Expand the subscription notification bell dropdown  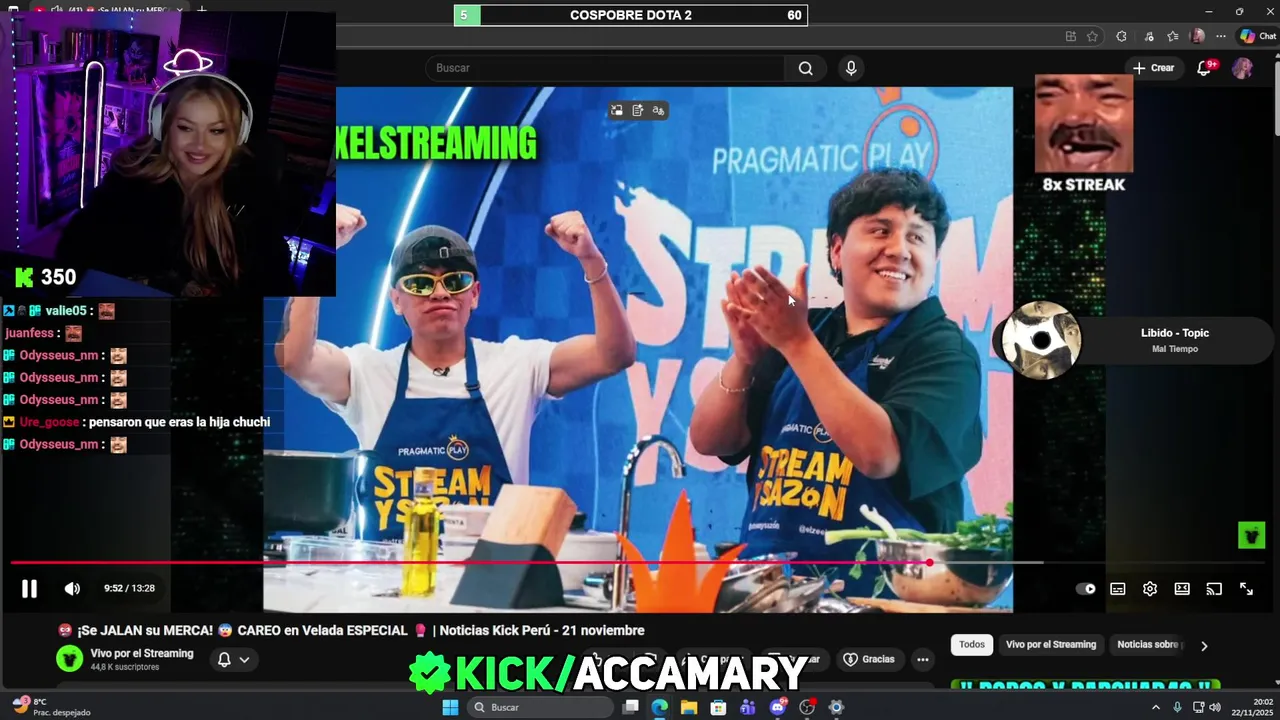pos(233,659)
